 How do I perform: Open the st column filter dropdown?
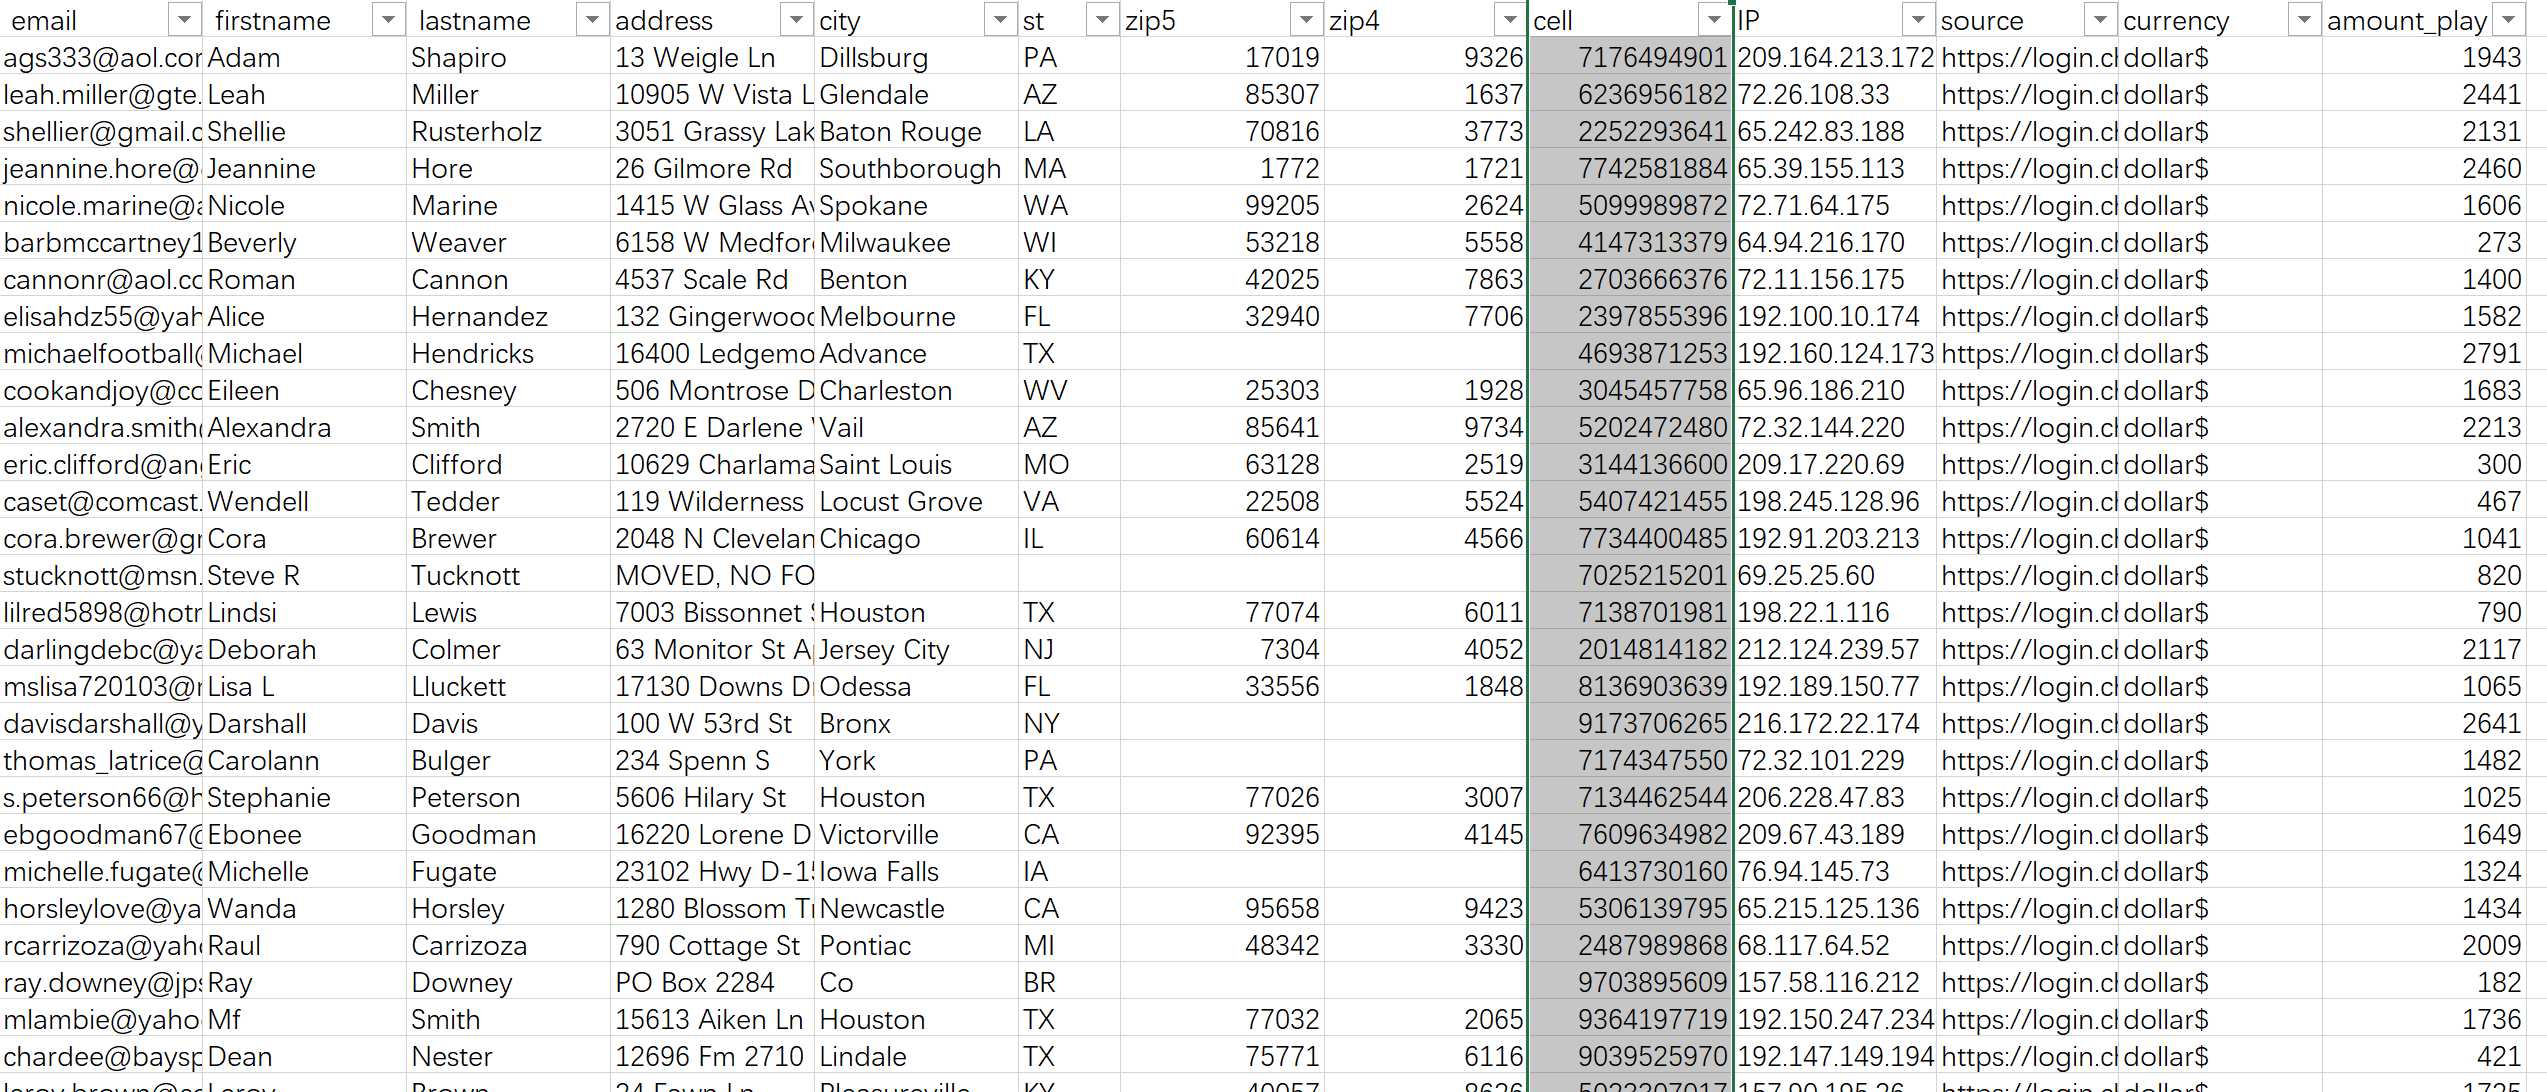(1102, 20)
